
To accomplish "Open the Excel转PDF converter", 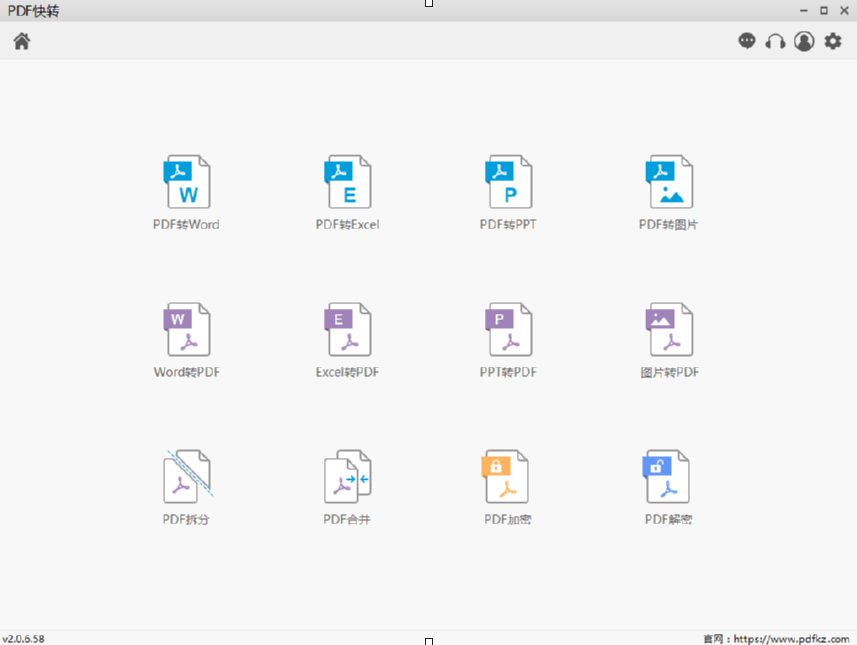I will (x=347, y=330).
